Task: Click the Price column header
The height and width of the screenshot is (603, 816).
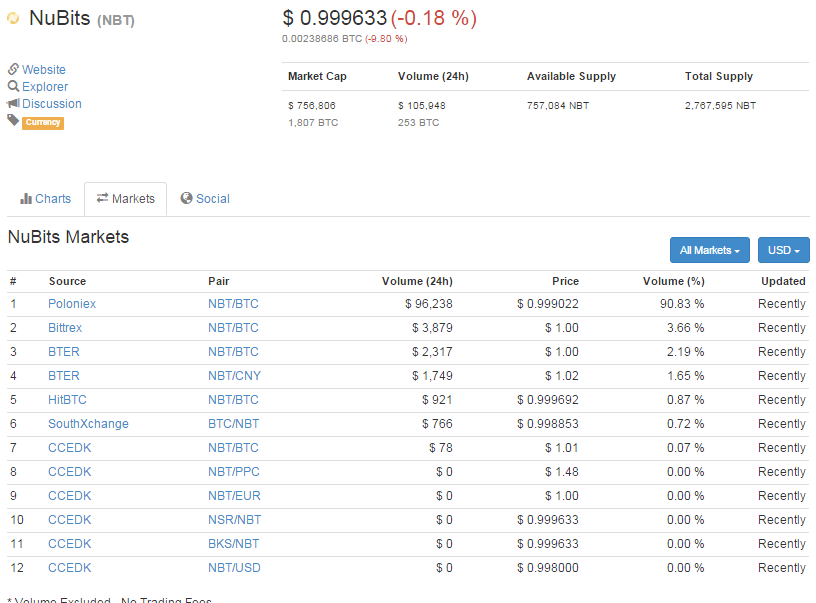Action: (x=565, y=281)
